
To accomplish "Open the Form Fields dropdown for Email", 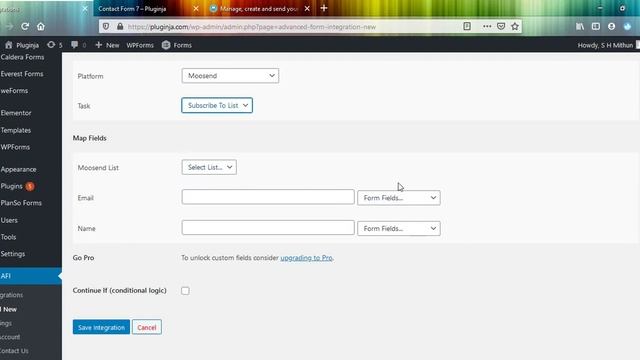I will (x=399, y=198).
